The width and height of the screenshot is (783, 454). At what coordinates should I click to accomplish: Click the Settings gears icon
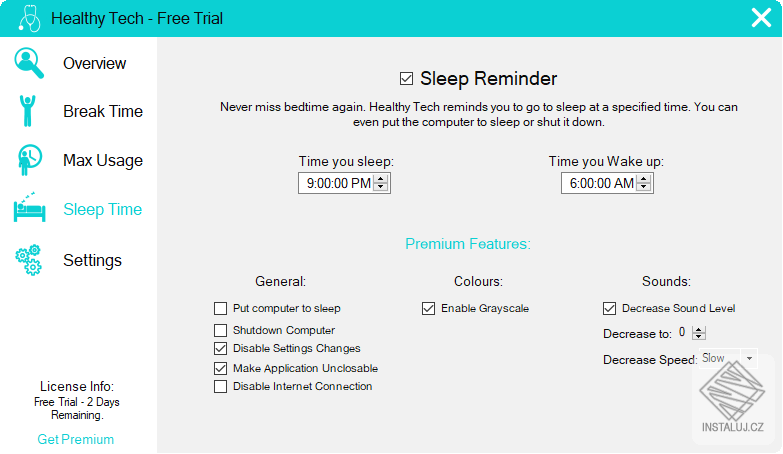click(29, 260)
